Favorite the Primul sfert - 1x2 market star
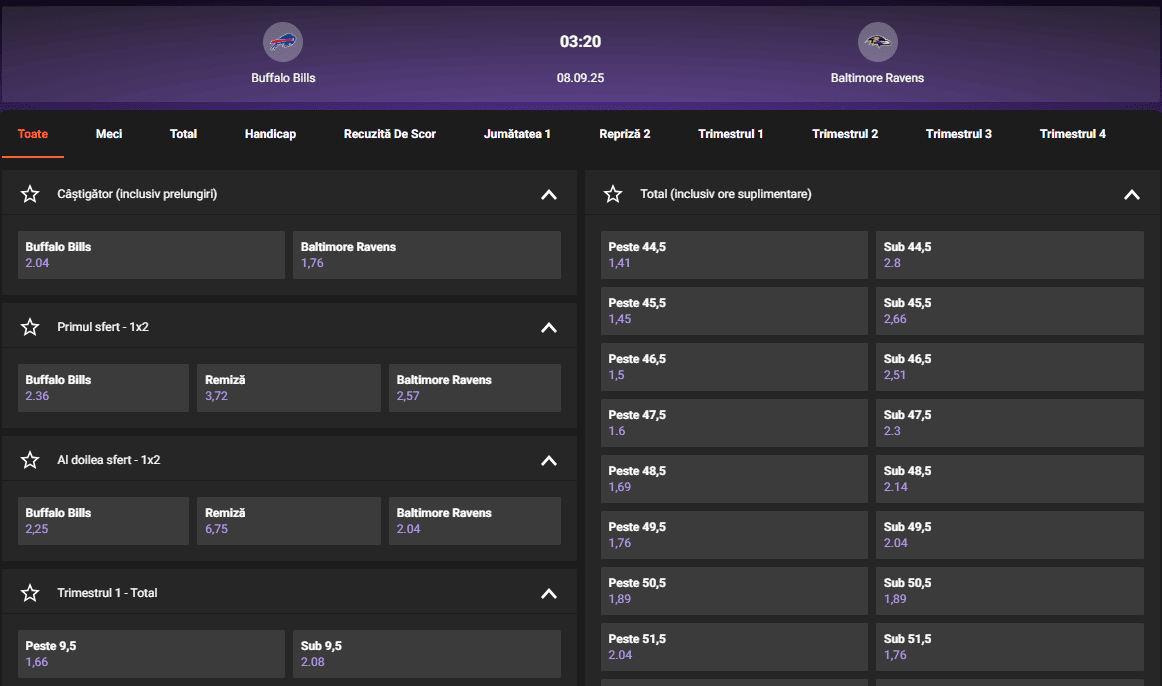Image resolution: width=1162 pixels, height=686 pixels. click(30, 327)
